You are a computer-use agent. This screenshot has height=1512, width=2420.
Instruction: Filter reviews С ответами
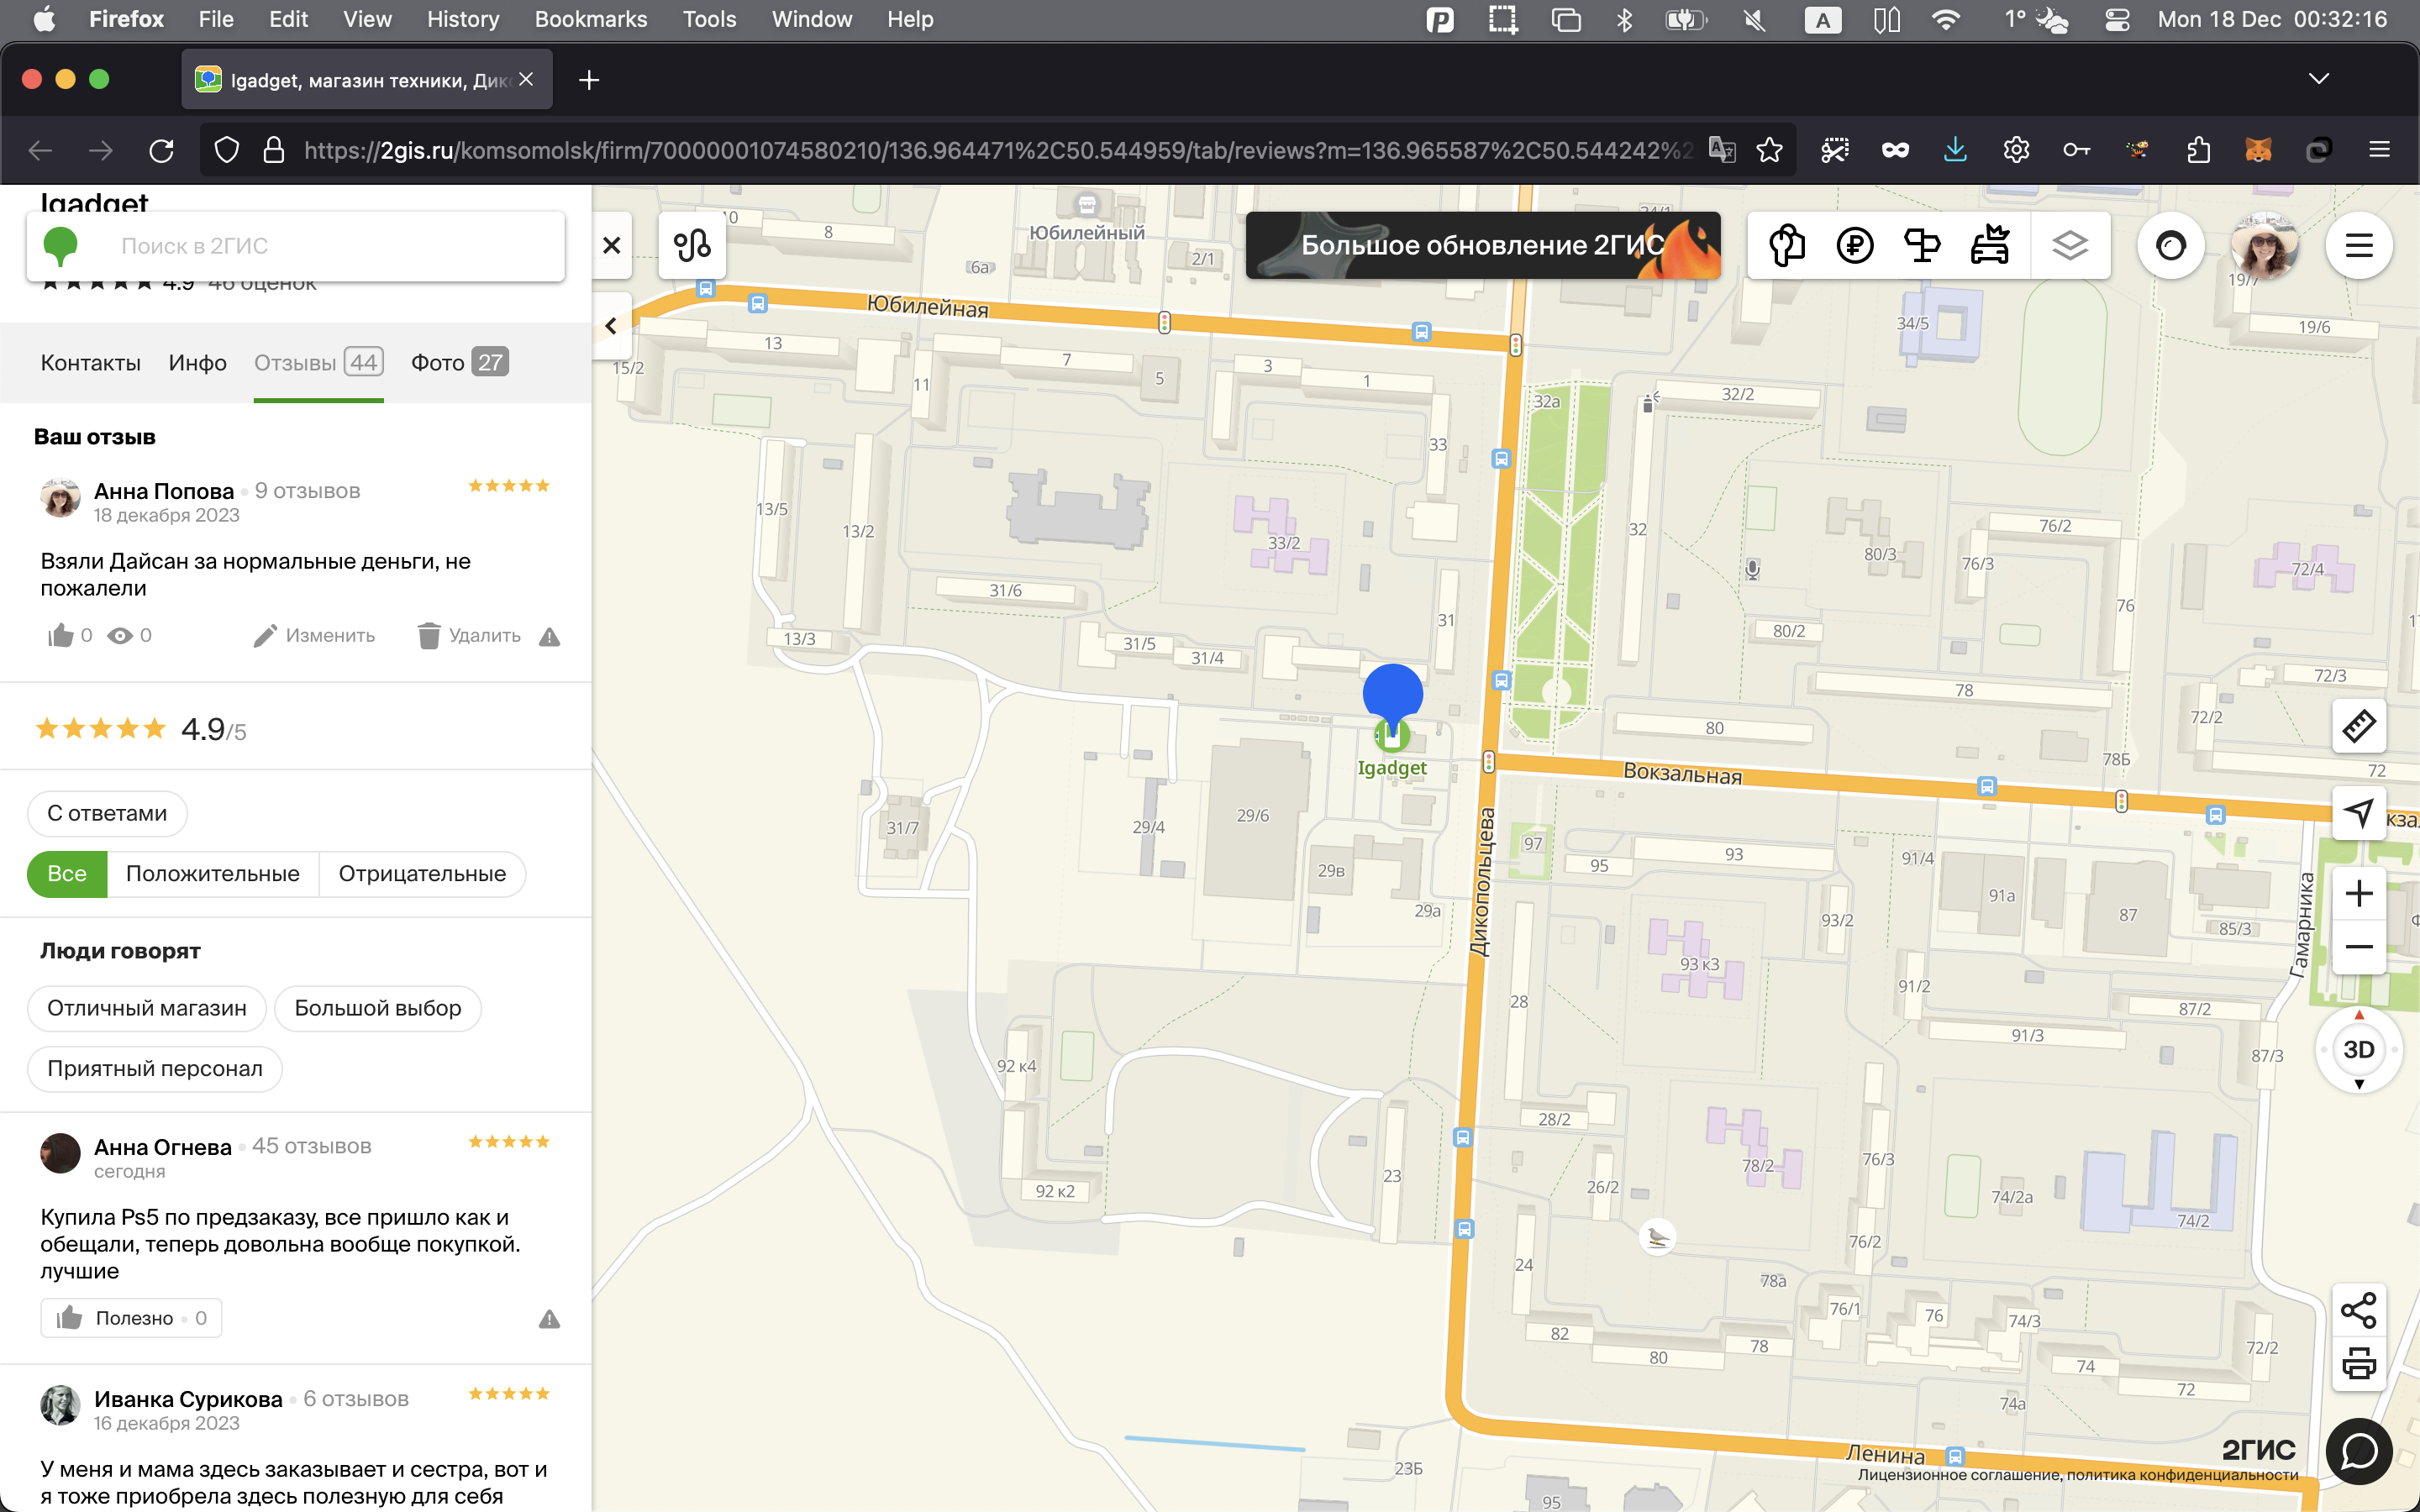[x=107, y=814]
